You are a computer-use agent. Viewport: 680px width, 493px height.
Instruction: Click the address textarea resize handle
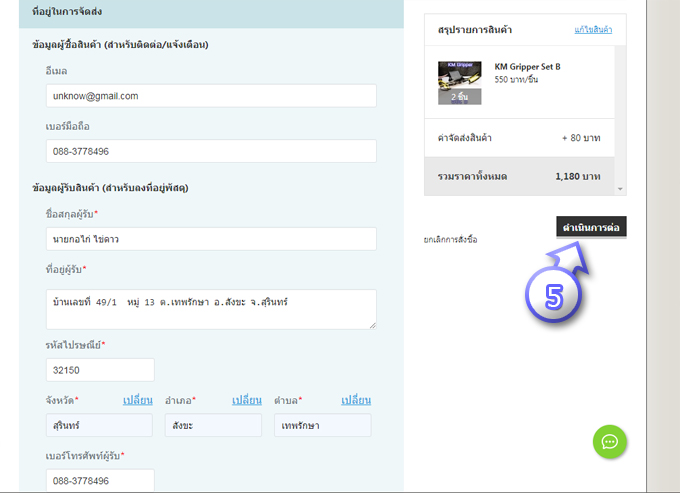point(373,325)
